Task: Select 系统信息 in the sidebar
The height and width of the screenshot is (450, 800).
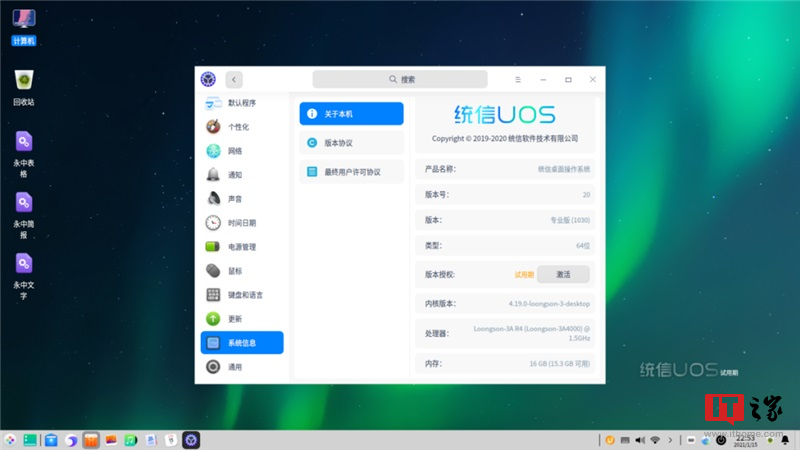Action: (x=242, y=343)
